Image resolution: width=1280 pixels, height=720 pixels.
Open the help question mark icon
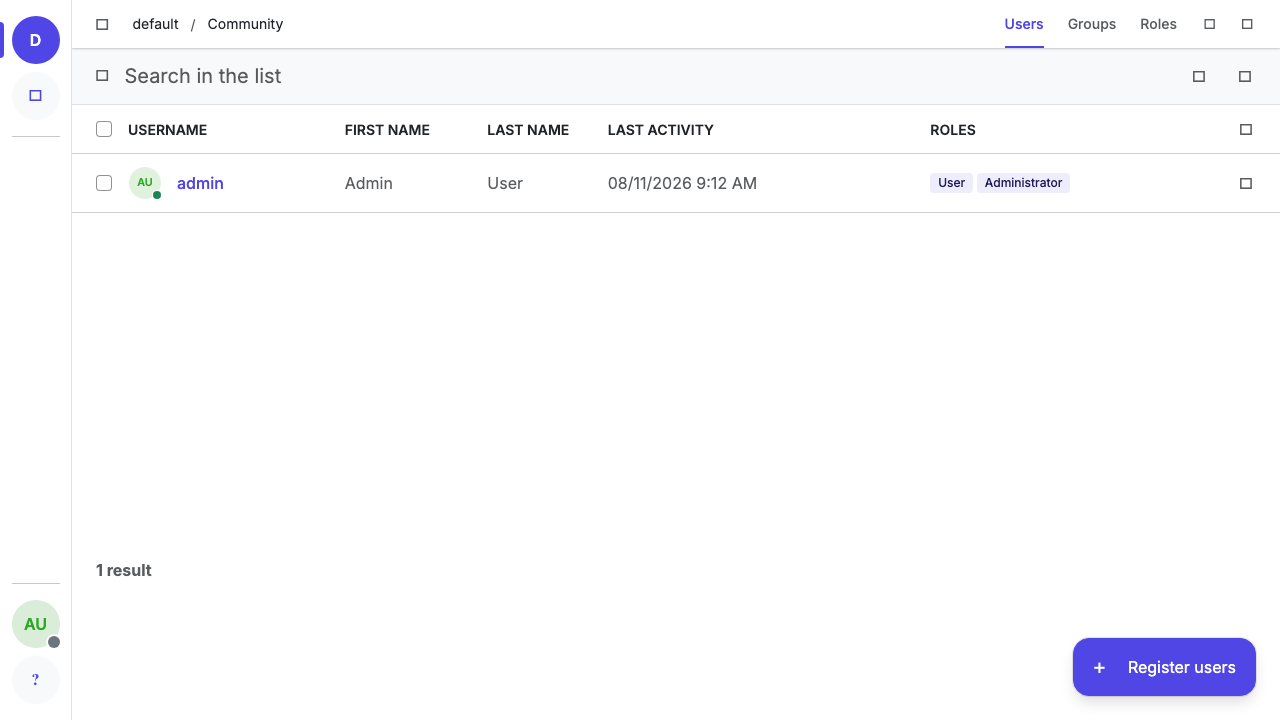pos(36,680)
